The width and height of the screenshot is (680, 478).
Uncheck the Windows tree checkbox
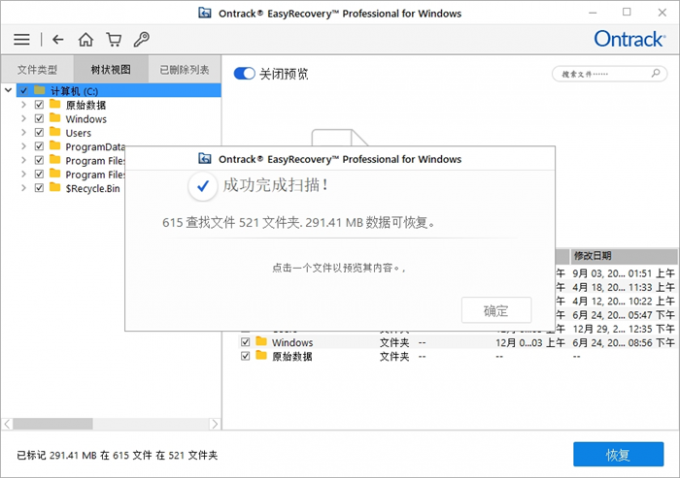click(39, 118)
